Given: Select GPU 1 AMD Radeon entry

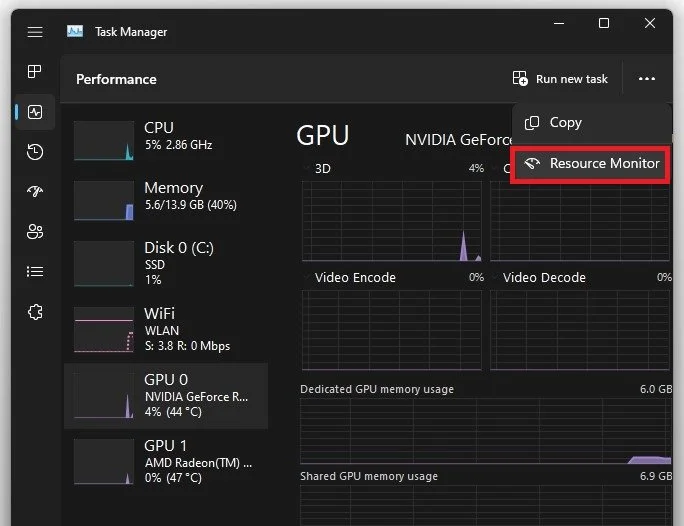Looking at the screenshot, I should (x=166, y=461).
